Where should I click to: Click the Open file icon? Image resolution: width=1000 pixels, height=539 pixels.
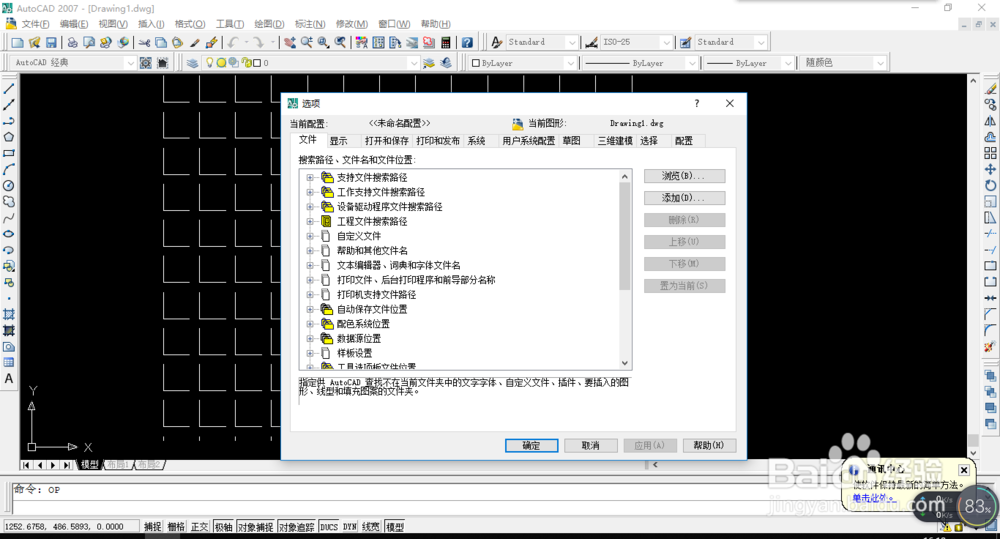click(x=34, y=42)
